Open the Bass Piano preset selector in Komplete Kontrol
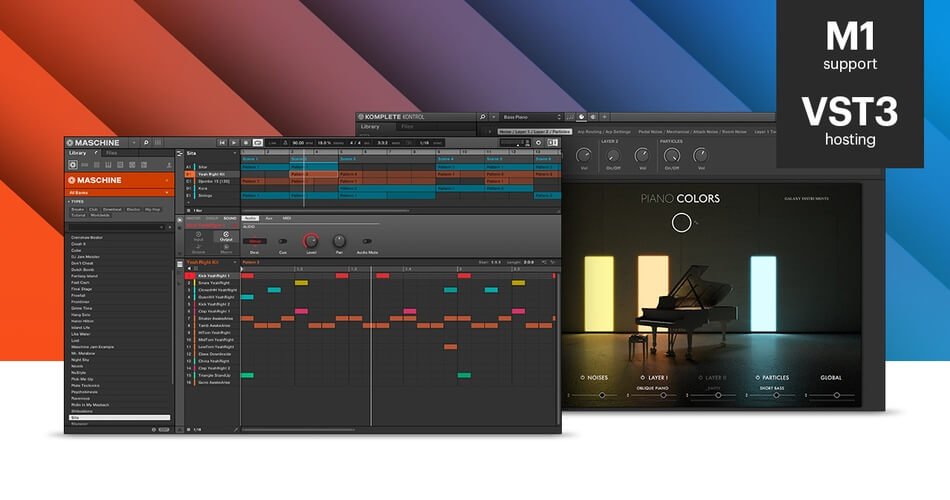950x500 pixels. [x=532, y=117]
